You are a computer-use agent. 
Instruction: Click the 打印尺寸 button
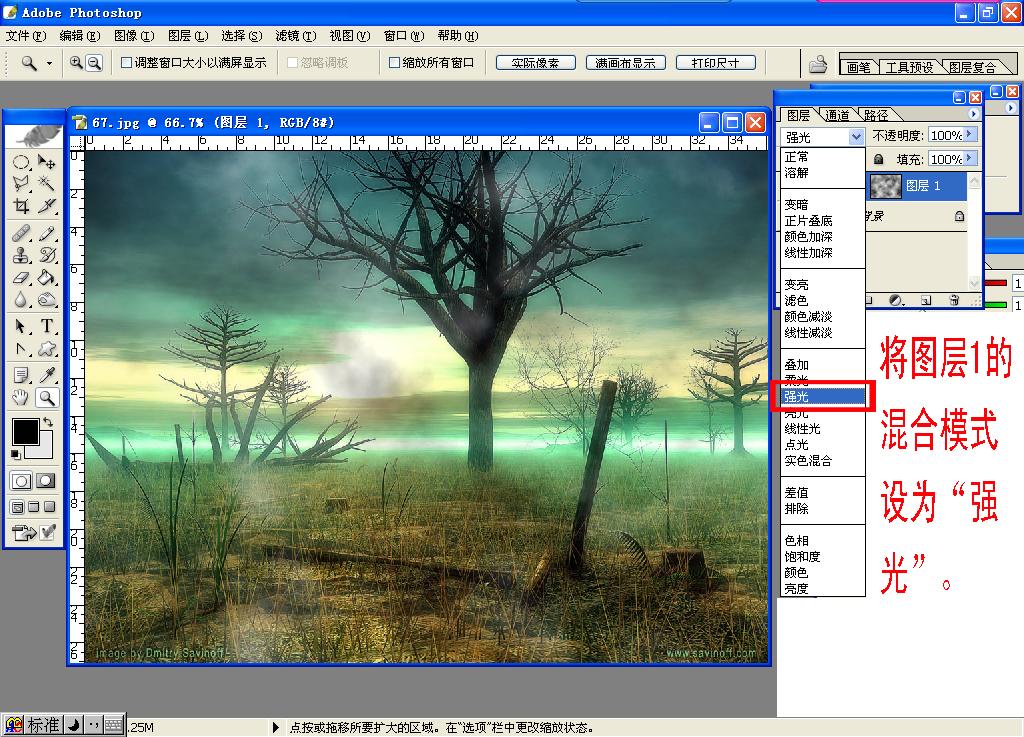716,63
